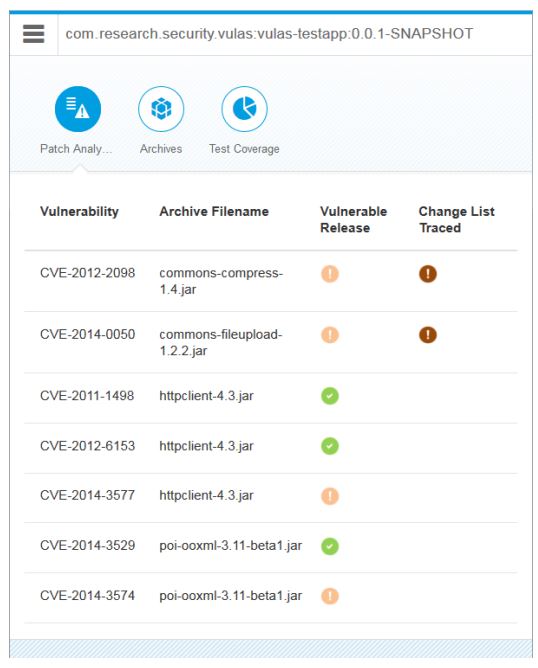Click brown Change List Traced icon for CVE-2012-2098

pos(428,274)
